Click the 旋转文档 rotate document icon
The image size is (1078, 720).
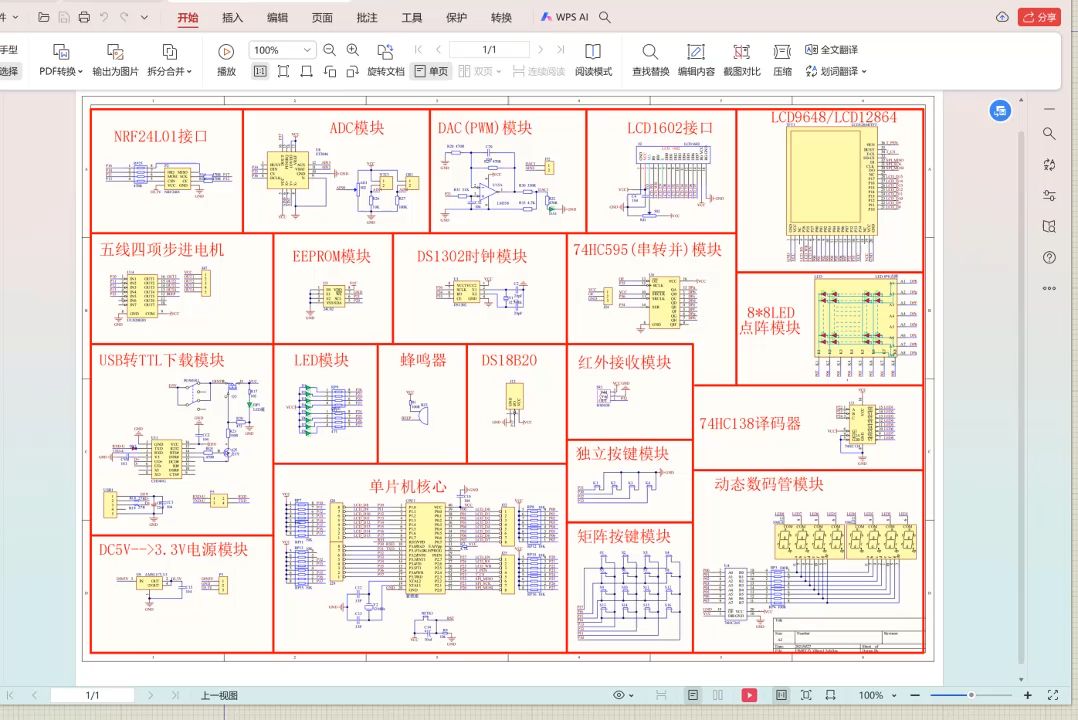click(x=385, y=58)
